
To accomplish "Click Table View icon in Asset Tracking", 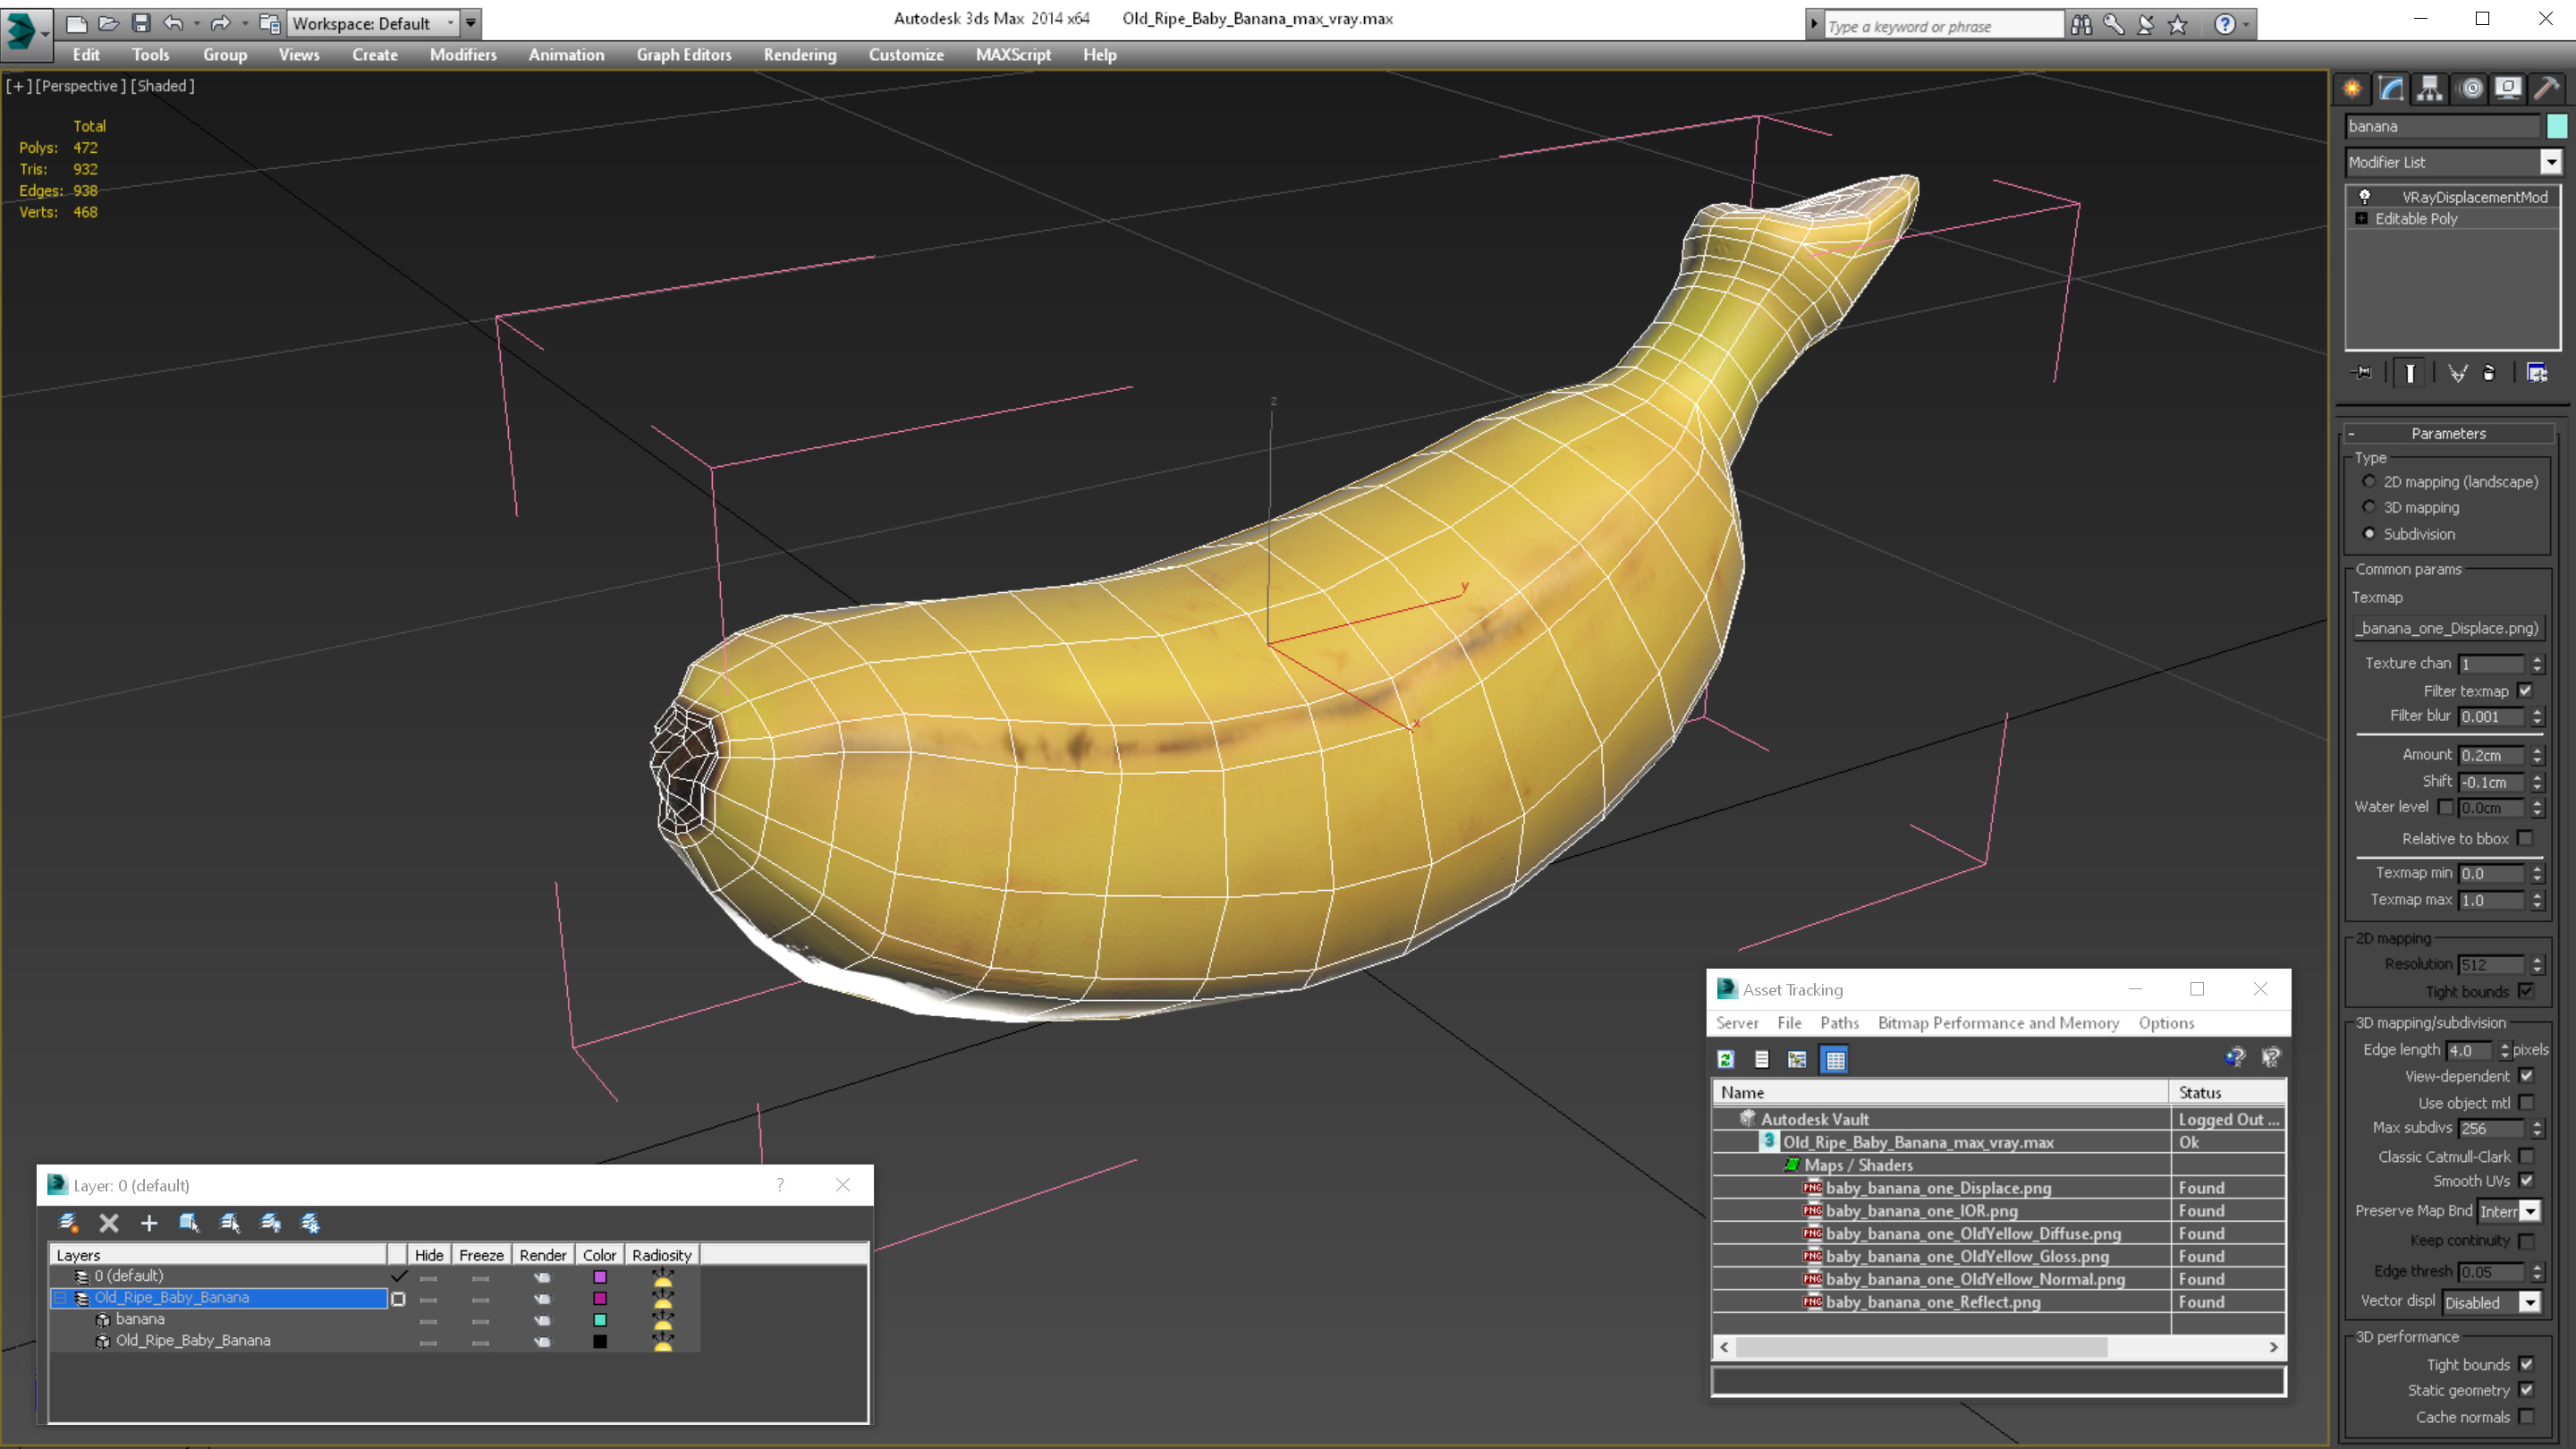I will 1835,1059.
